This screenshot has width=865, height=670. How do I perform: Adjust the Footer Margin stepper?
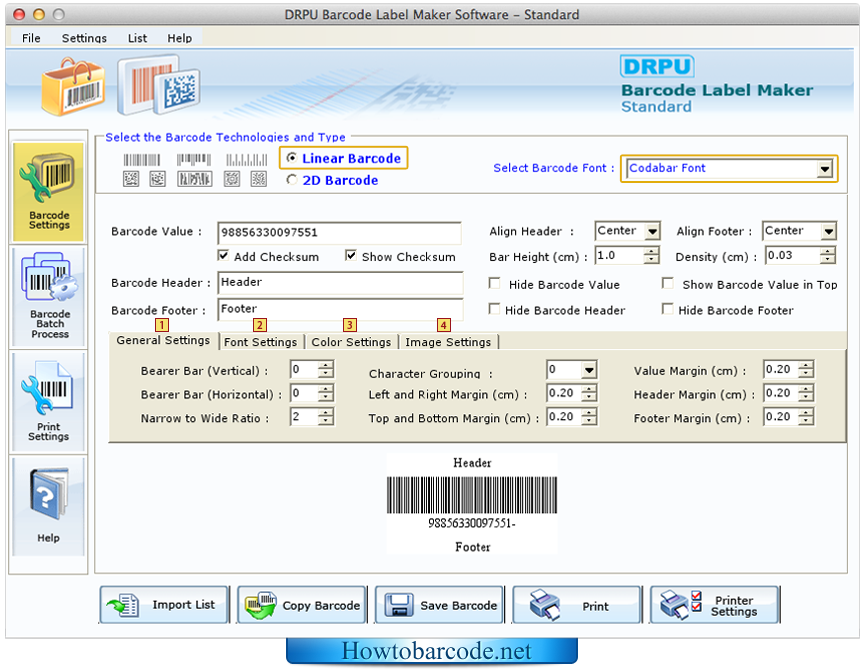click(x=806, y=417)
